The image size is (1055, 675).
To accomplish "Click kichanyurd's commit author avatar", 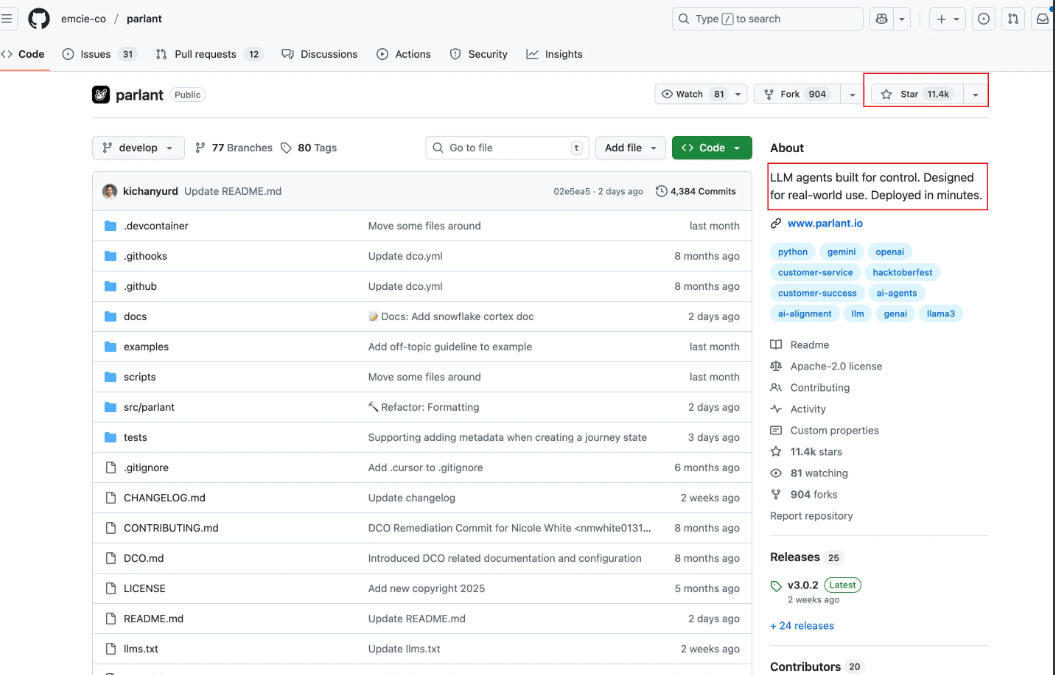I will (x=110, y=191).
